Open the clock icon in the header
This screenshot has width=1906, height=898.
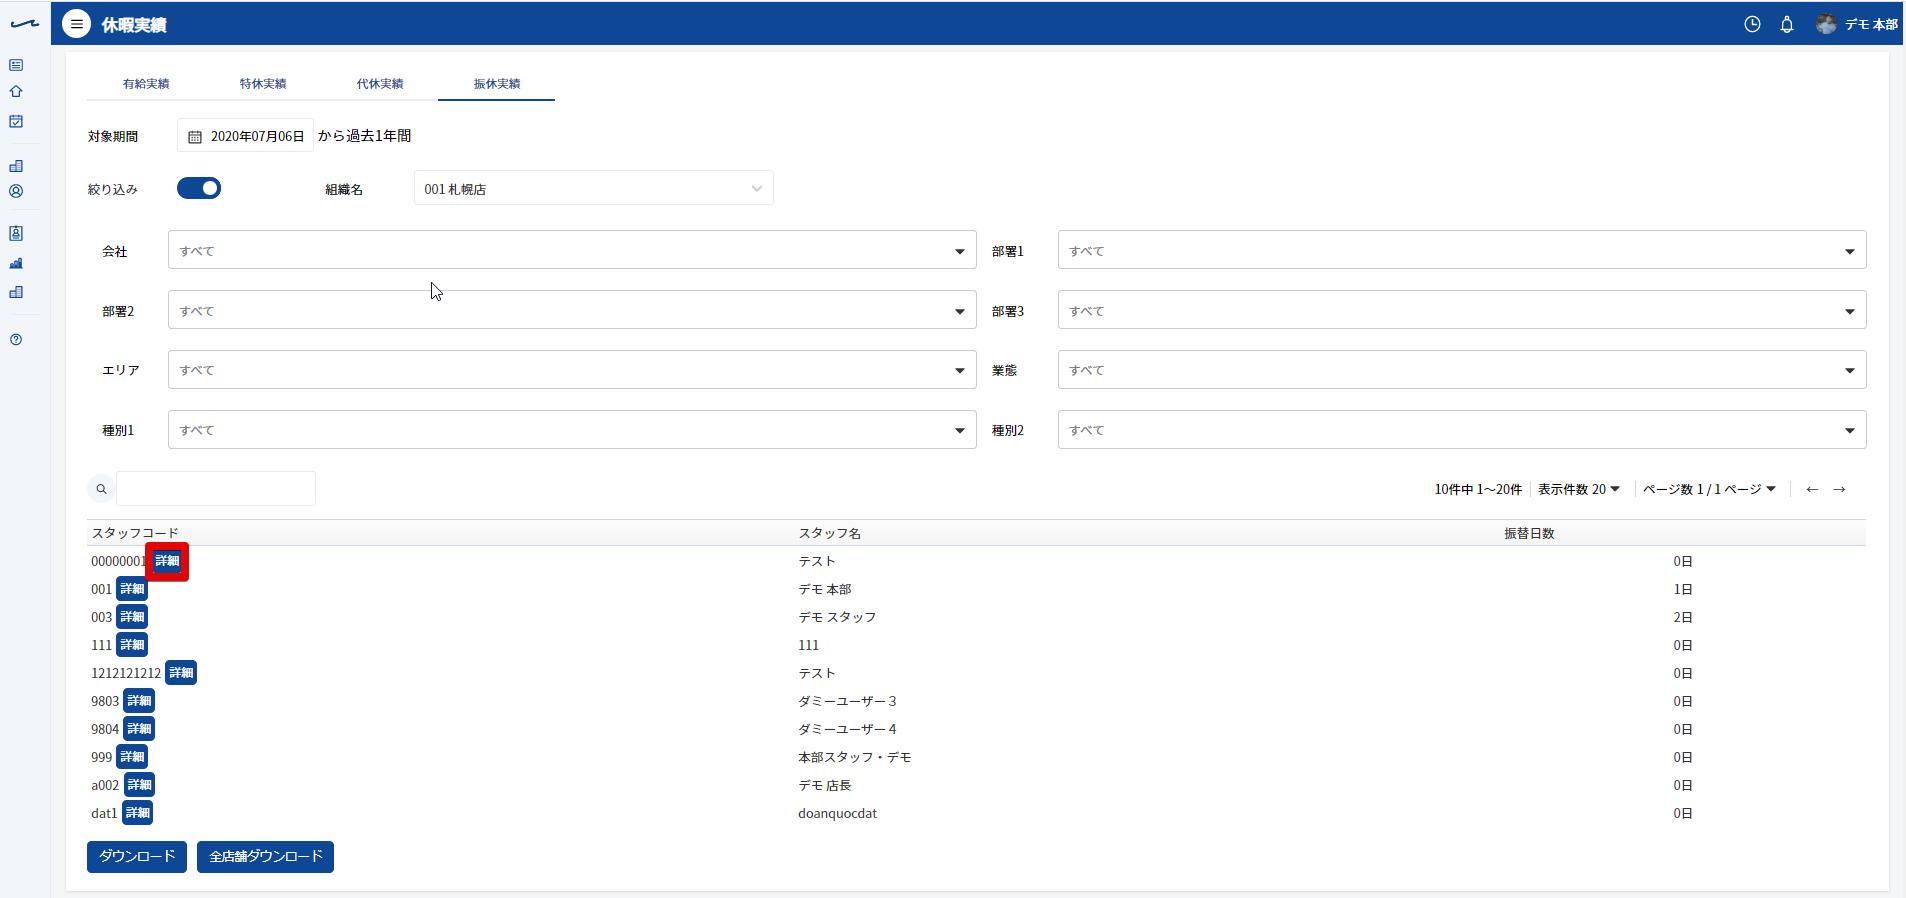tap(1752, 24)
